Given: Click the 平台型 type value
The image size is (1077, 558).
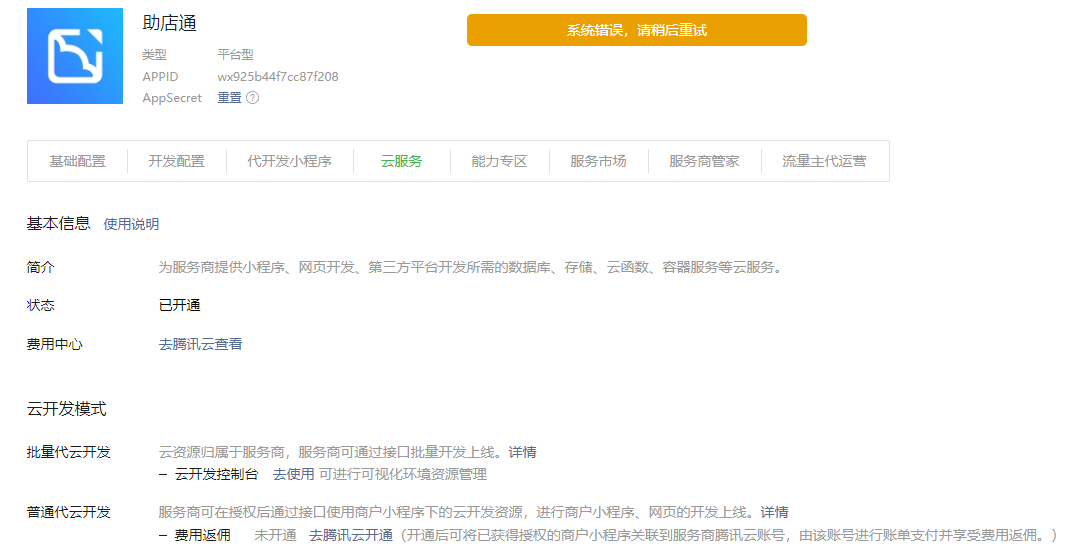Looking at the screenshot, I should [236, 54].
